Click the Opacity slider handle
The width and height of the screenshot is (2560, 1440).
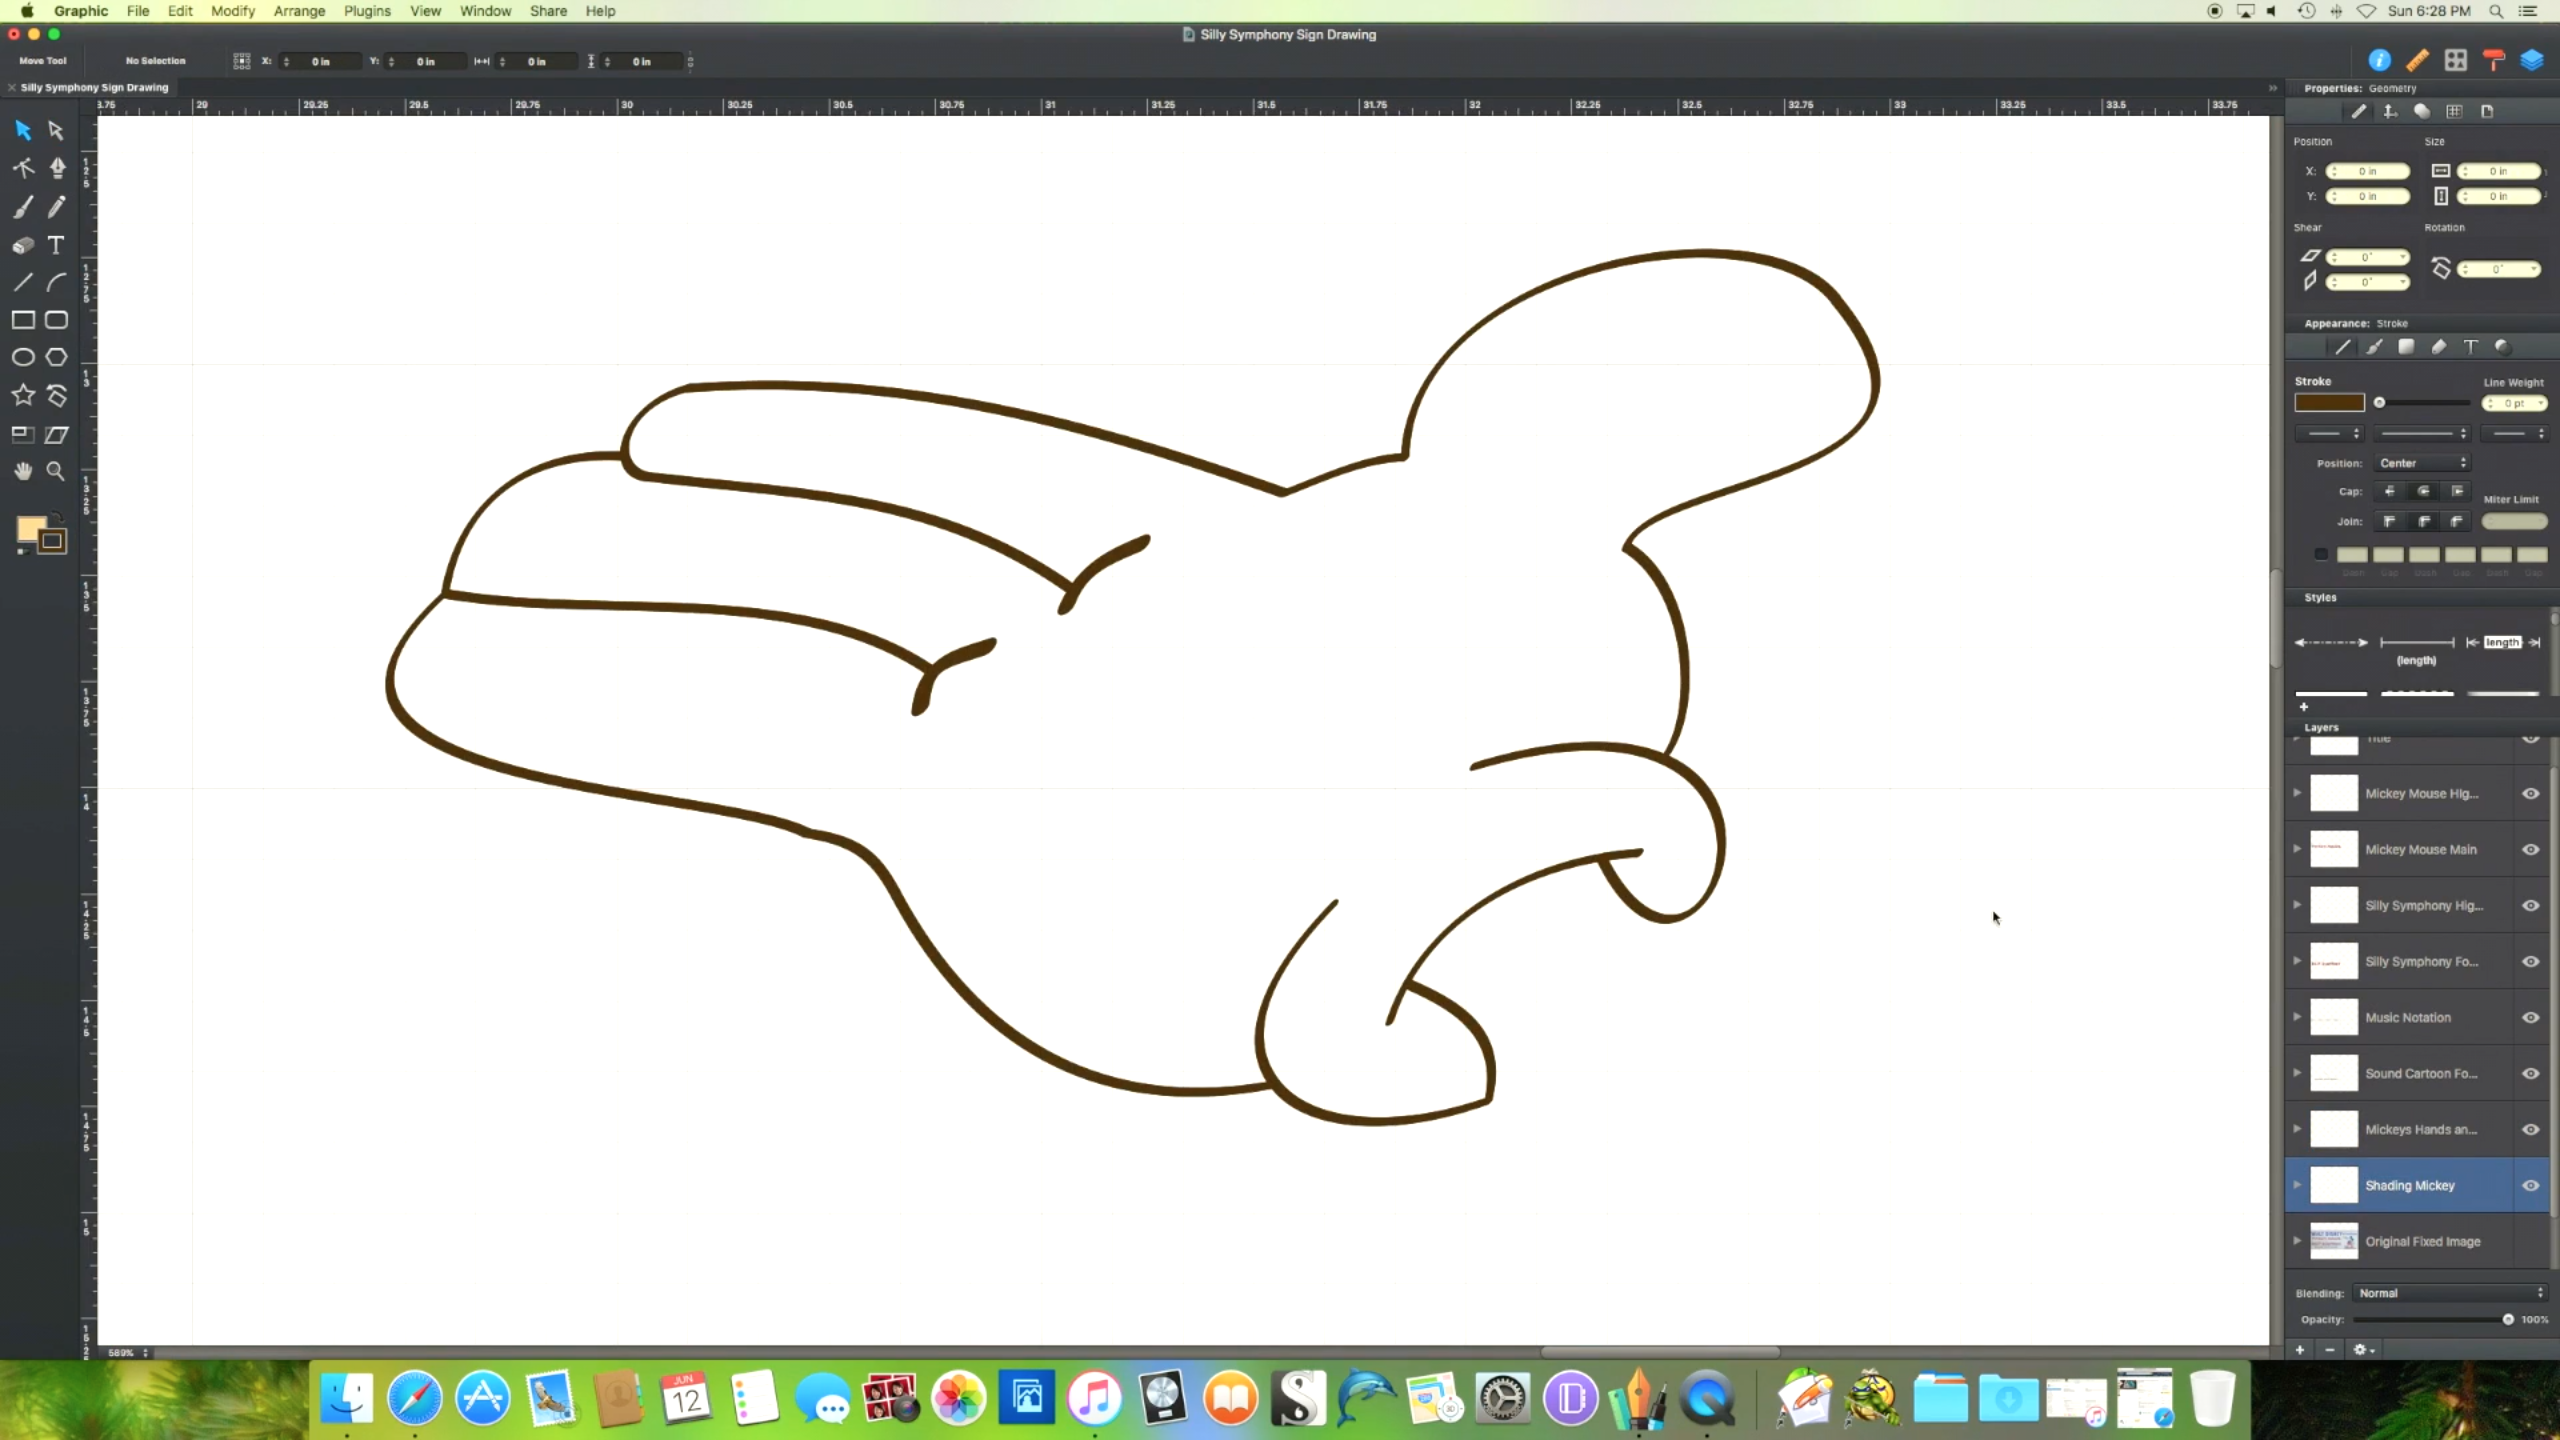(x=2508, y=1319)
